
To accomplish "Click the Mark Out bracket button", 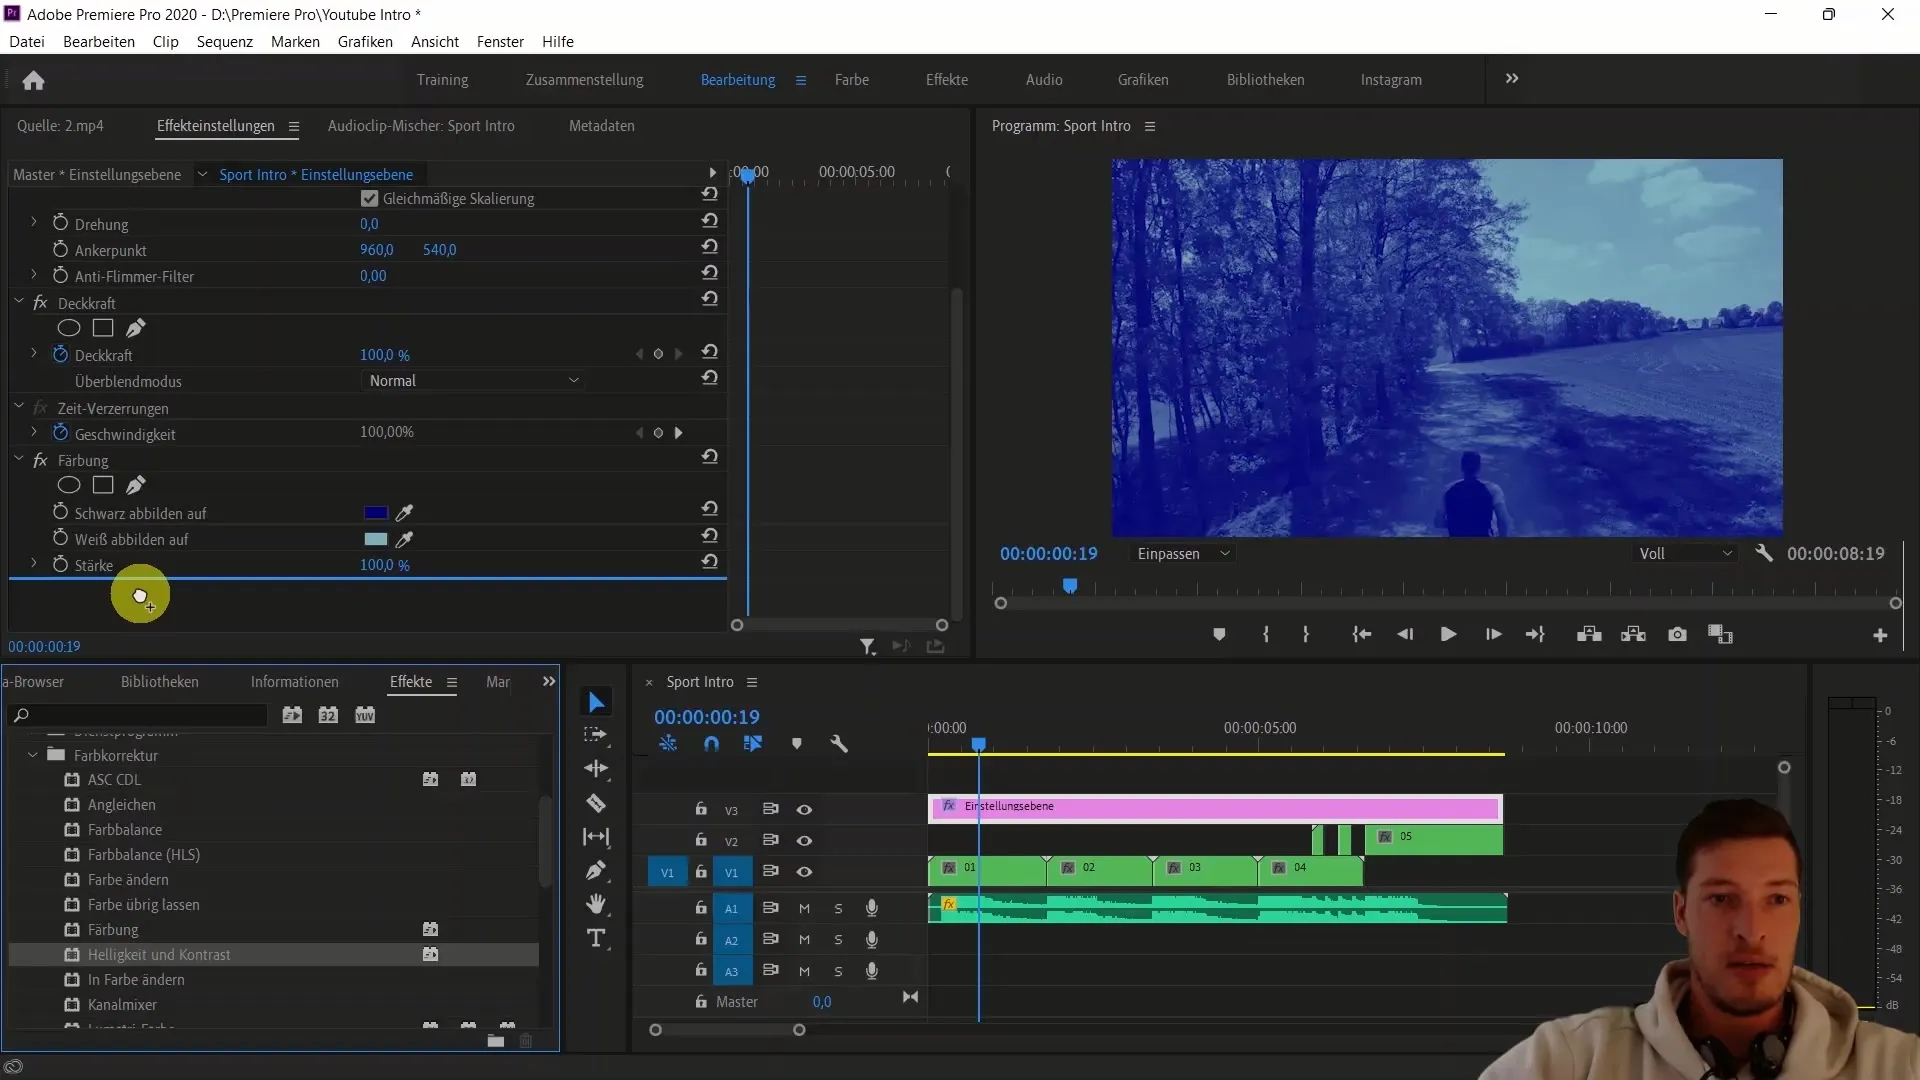I will 1306,635.
